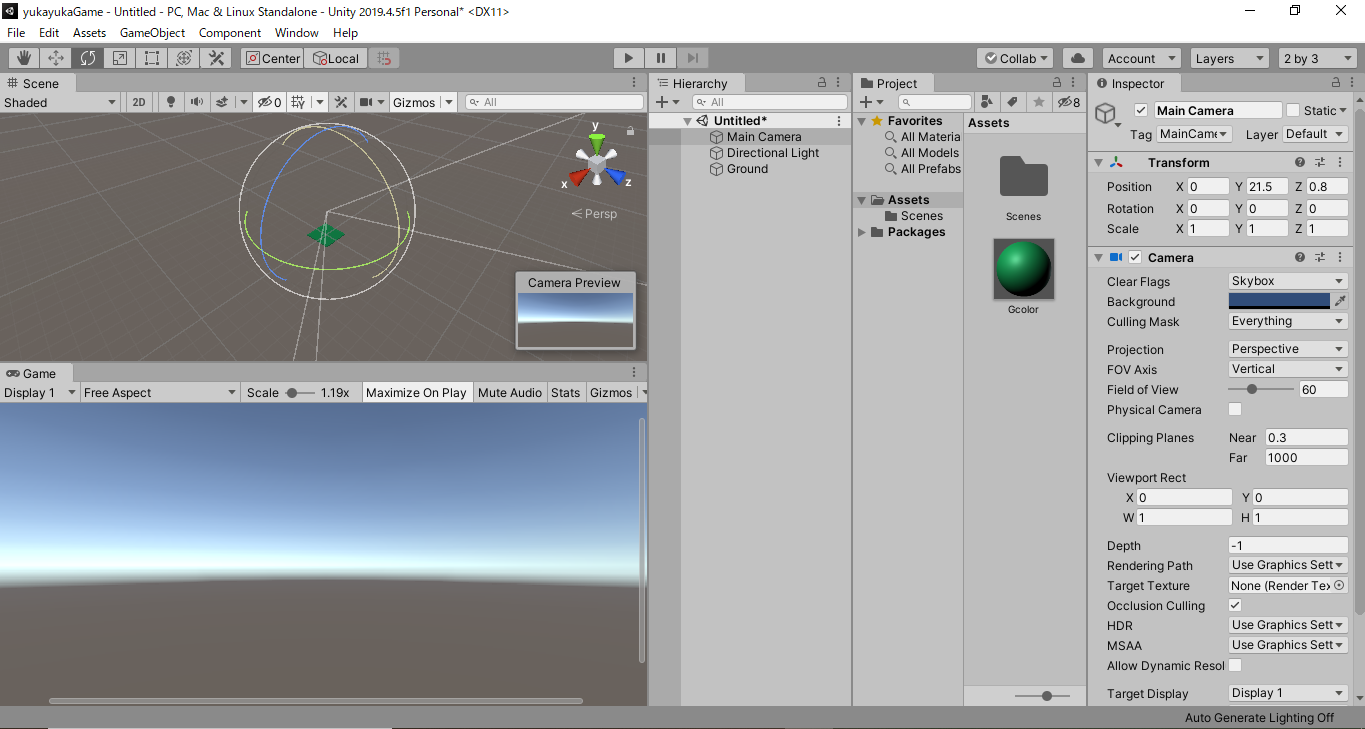Screen dimensions: 1365x729
Task: Select the Rotate tool
Action: pos(88,58)
